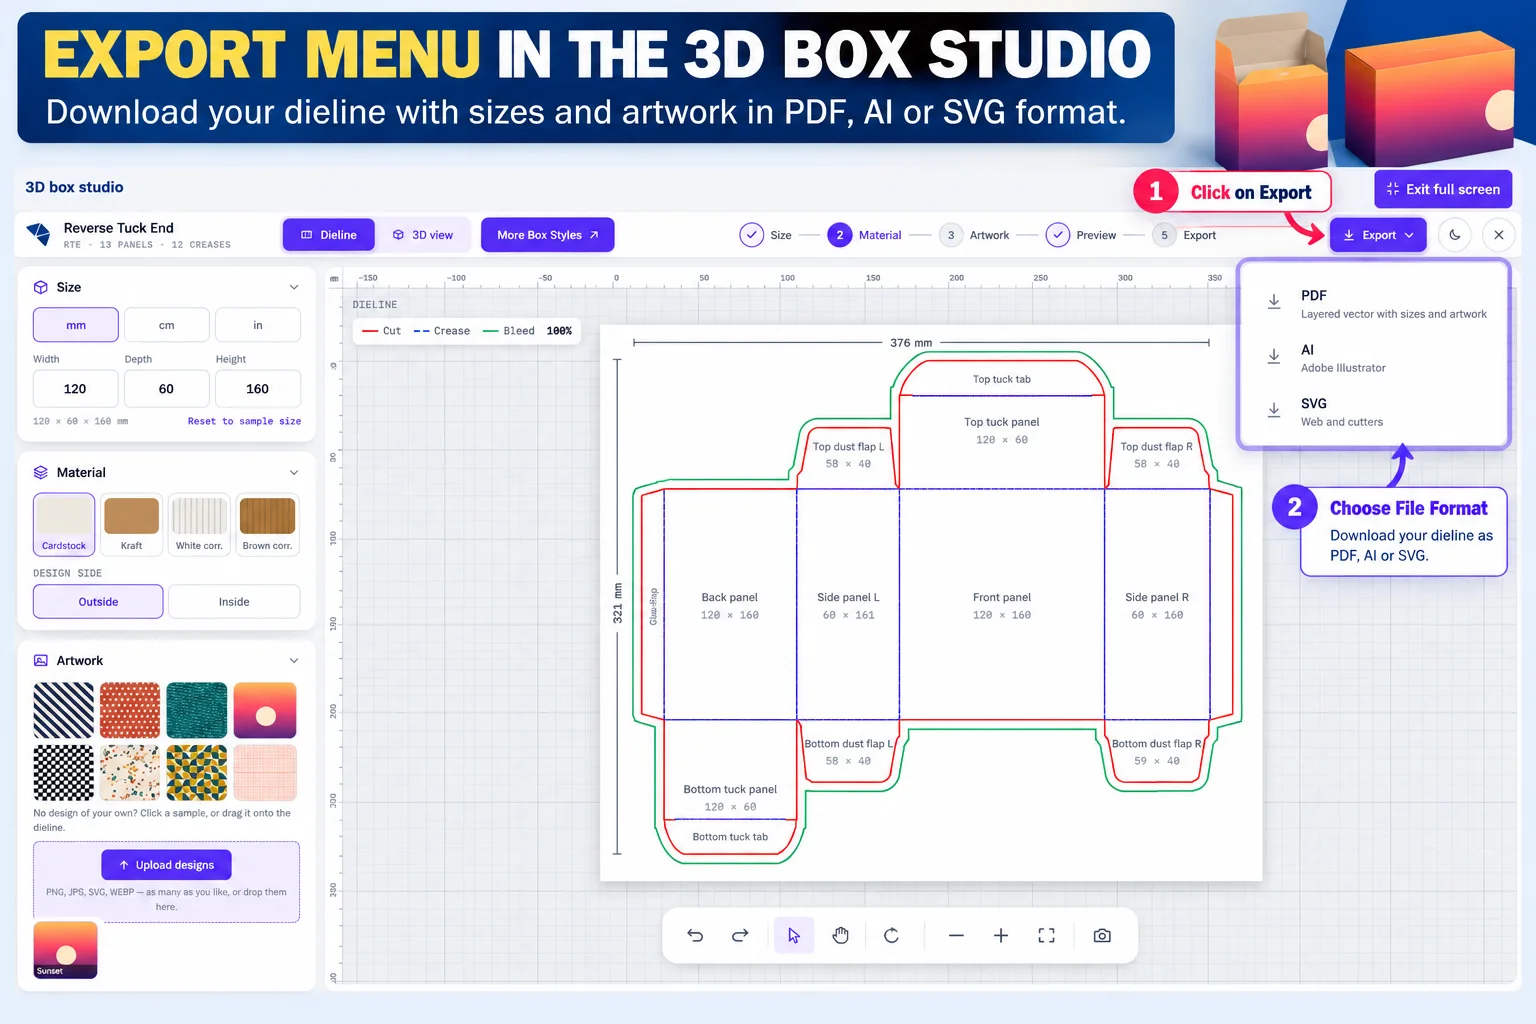1536x1024 pixels.
Task: Click the Upload designs button
Action: (x=167, y=865)
